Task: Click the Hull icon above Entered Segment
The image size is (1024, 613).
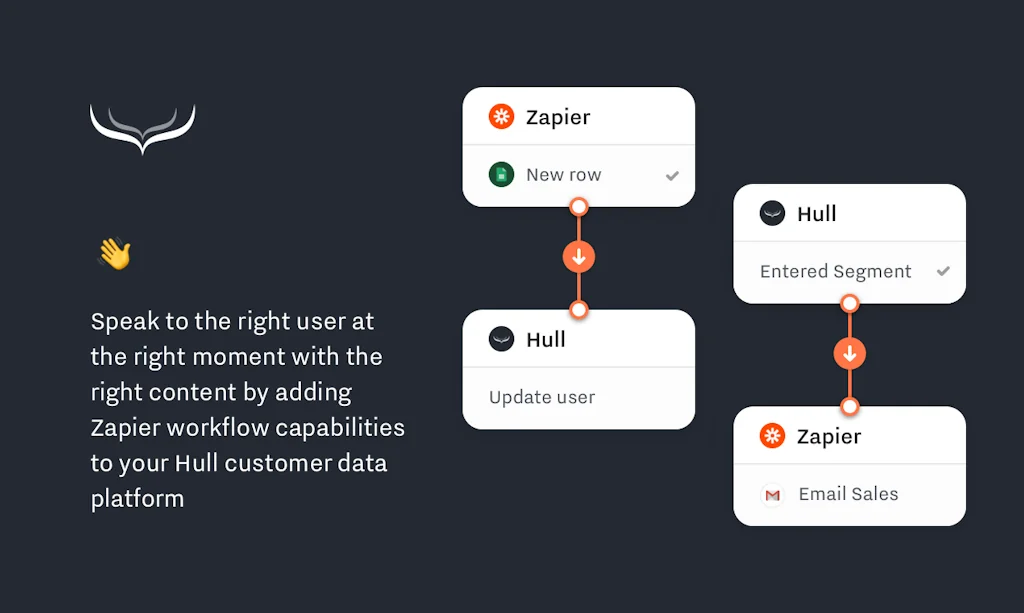Action: [x=772, y=213]
